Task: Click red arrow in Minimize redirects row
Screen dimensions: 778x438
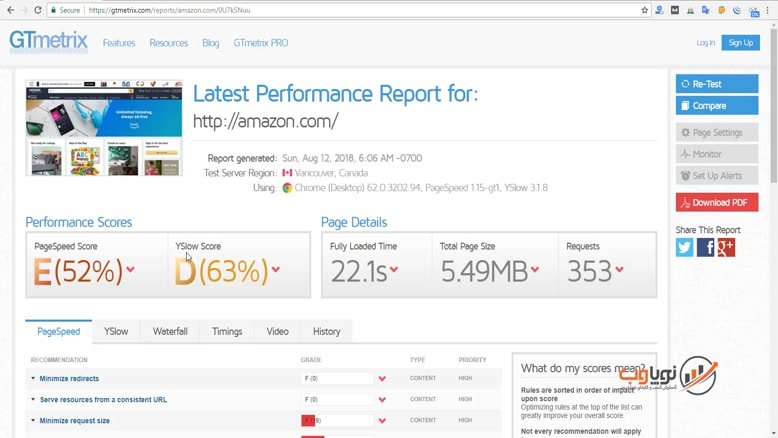Action: pos(382,378)
